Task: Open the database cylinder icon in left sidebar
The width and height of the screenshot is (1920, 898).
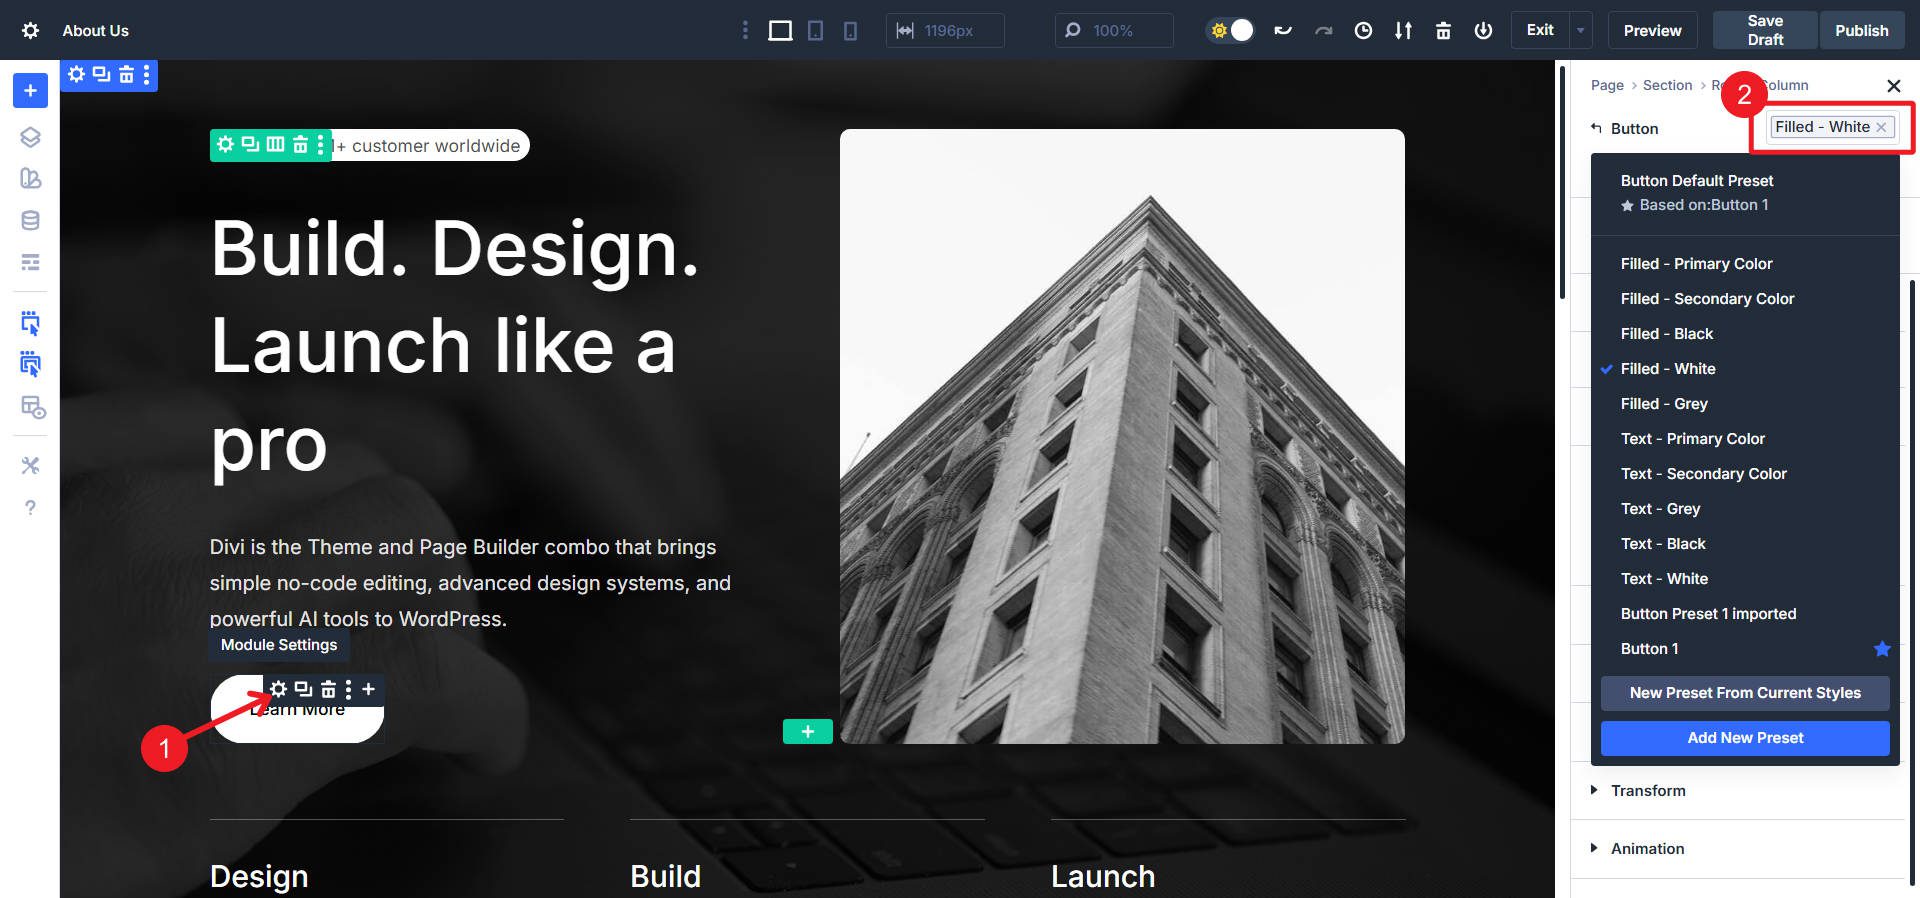Action: point(30,221)
